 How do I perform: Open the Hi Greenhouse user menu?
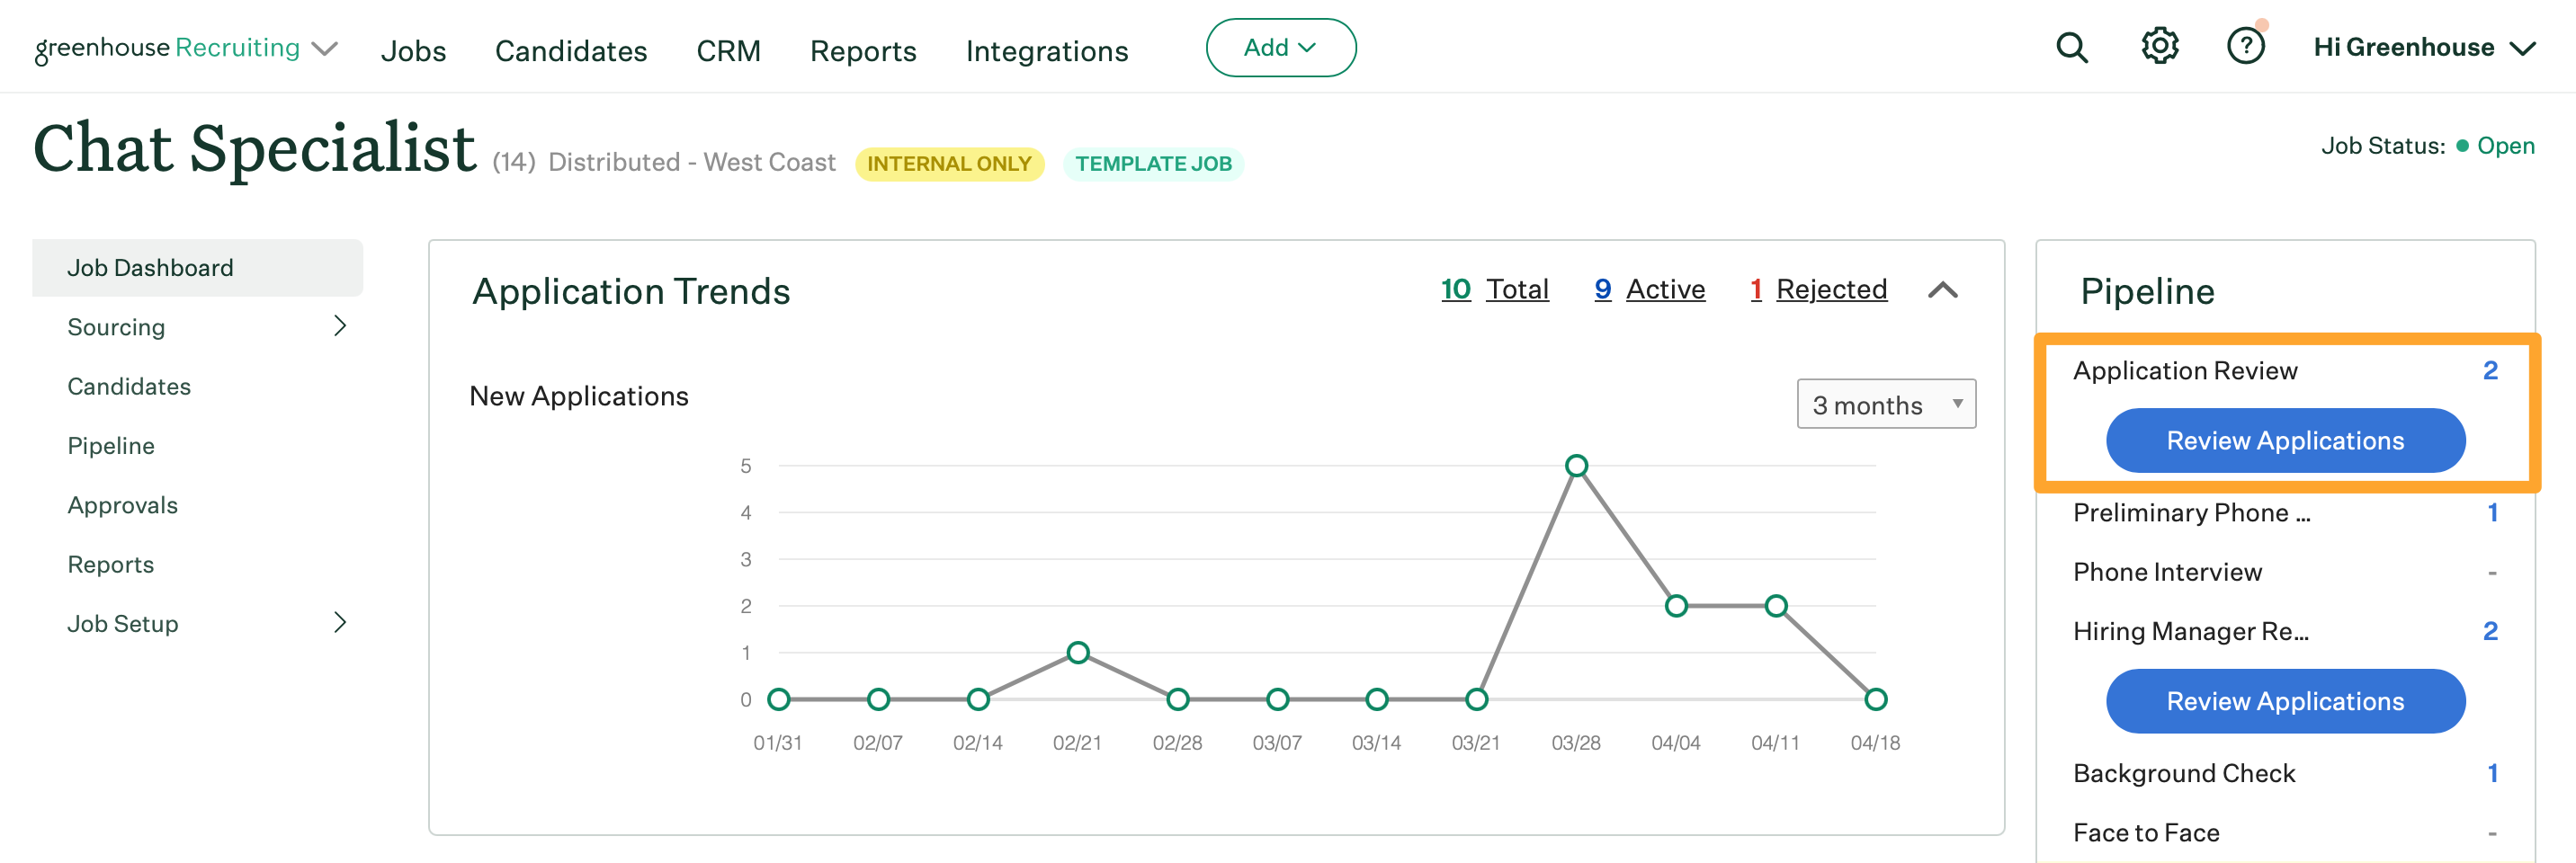click(x=2423, y=48)
